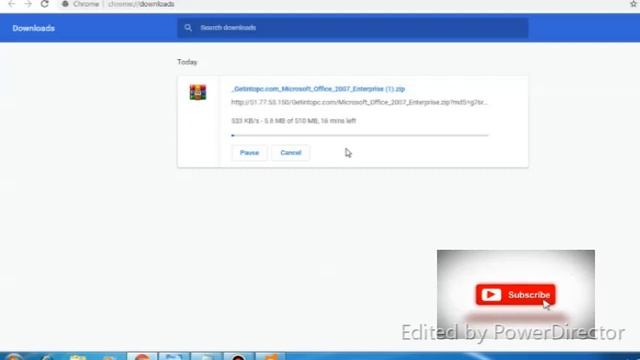This screenshot has height=360, width=640.
Task: Pause the Office 2007 download
Action: pyautogui.click(x=249, y=153)
